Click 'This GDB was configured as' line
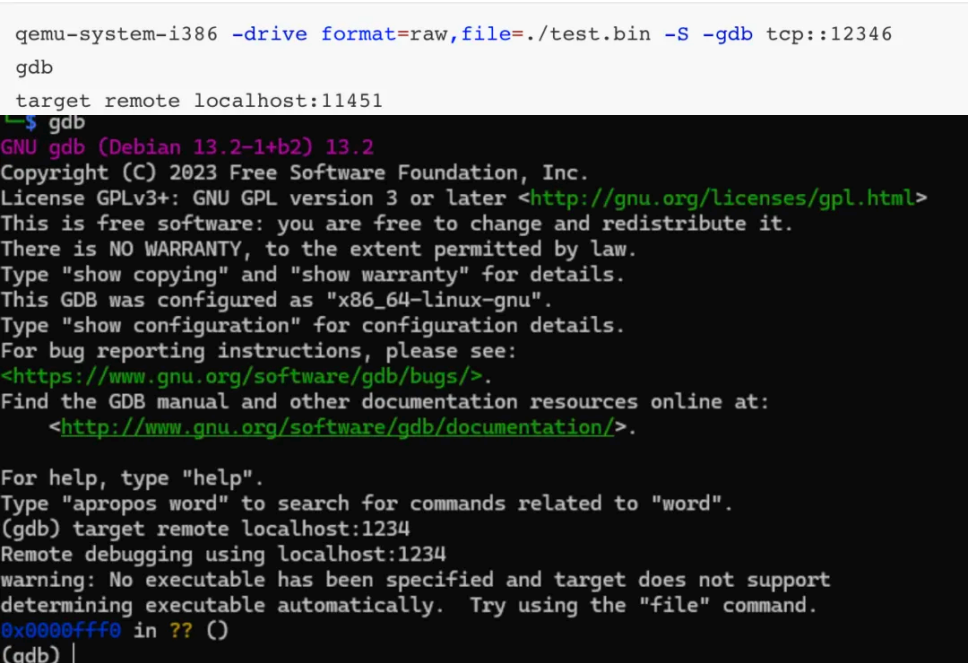969x663 pixels. pos(276,300)
